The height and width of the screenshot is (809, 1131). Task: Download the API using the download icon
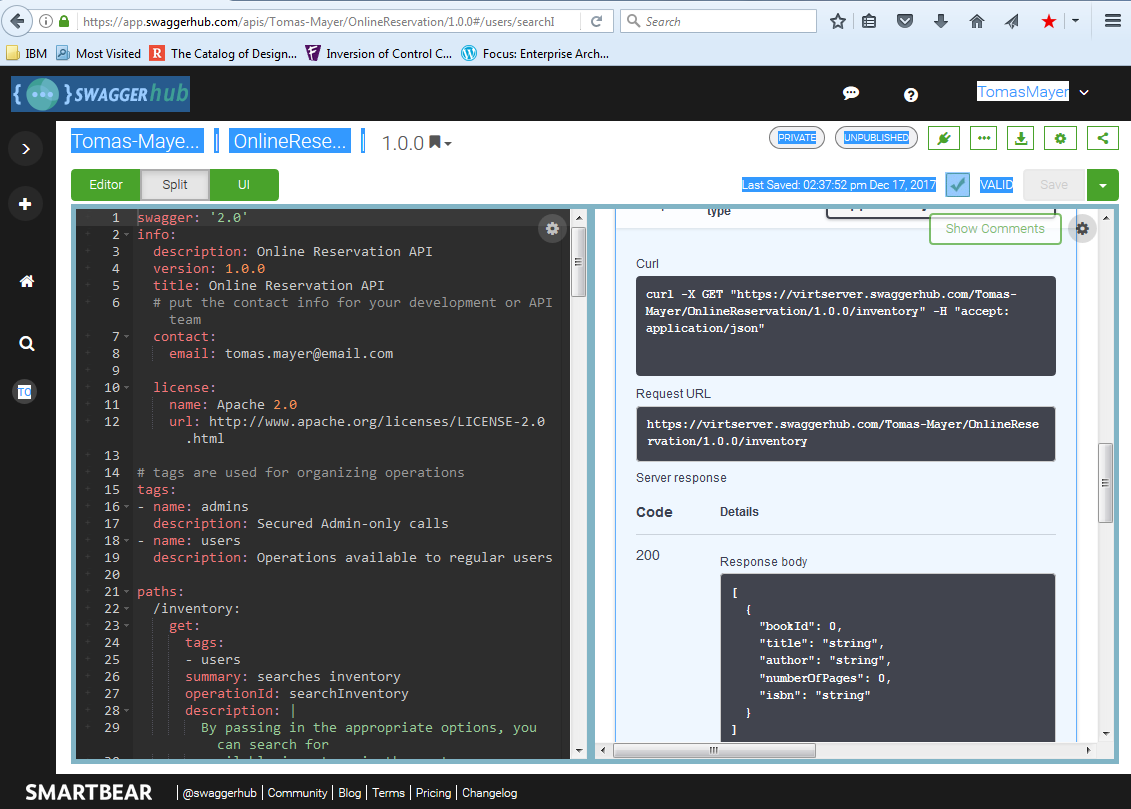(1021, 138)
